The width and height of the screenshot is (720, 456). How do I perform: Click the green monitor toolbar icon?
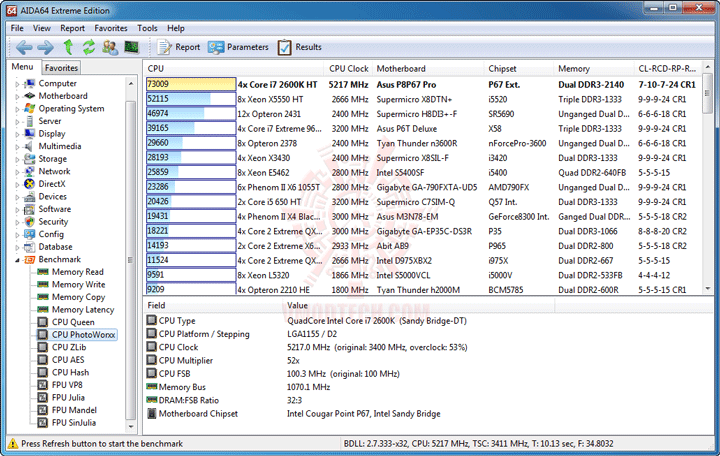click(x=132, y=47)
